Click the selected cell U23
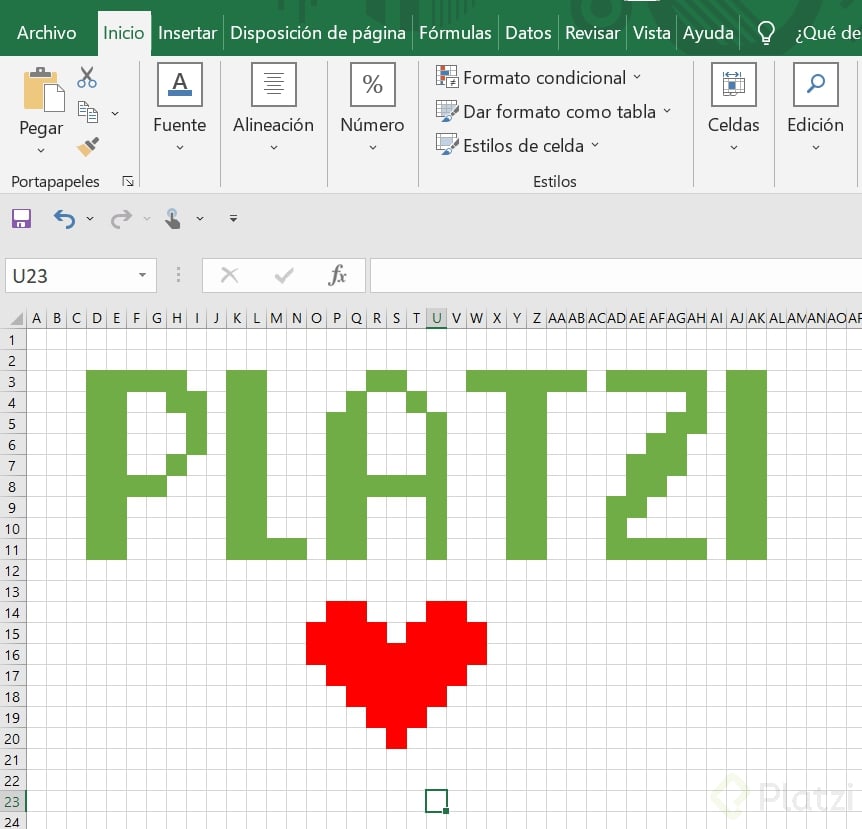This screenshot has height=829, width=862. [436, 801]
